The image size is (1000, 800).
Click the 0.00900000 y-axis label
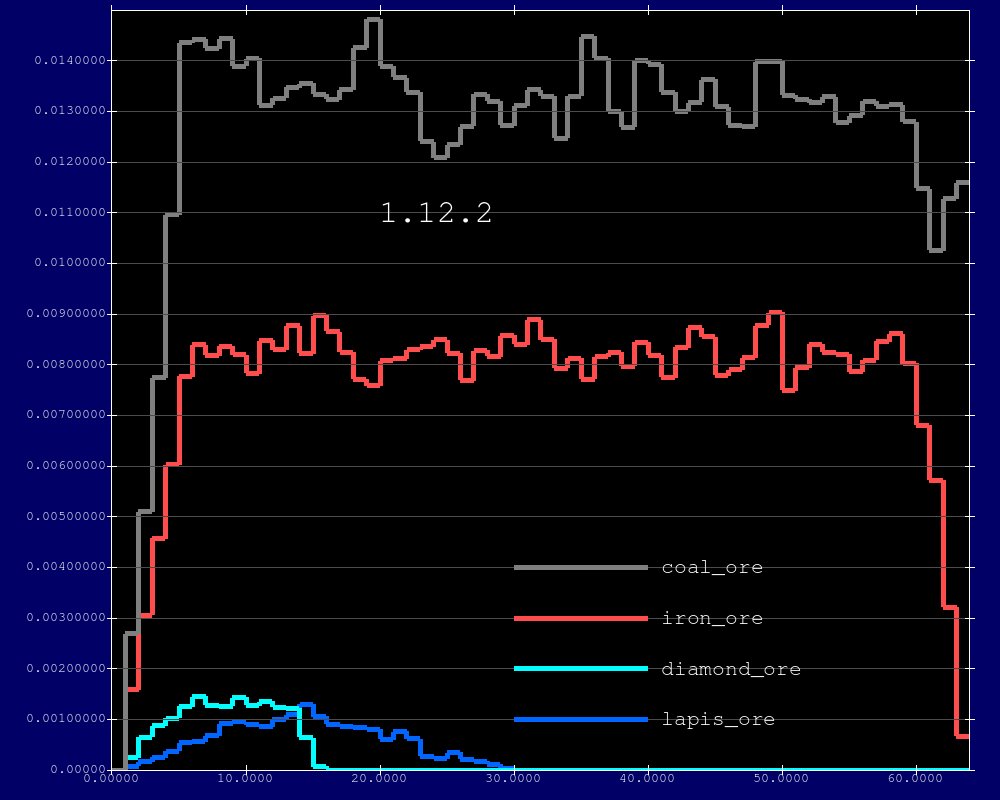tap(66, 314)
